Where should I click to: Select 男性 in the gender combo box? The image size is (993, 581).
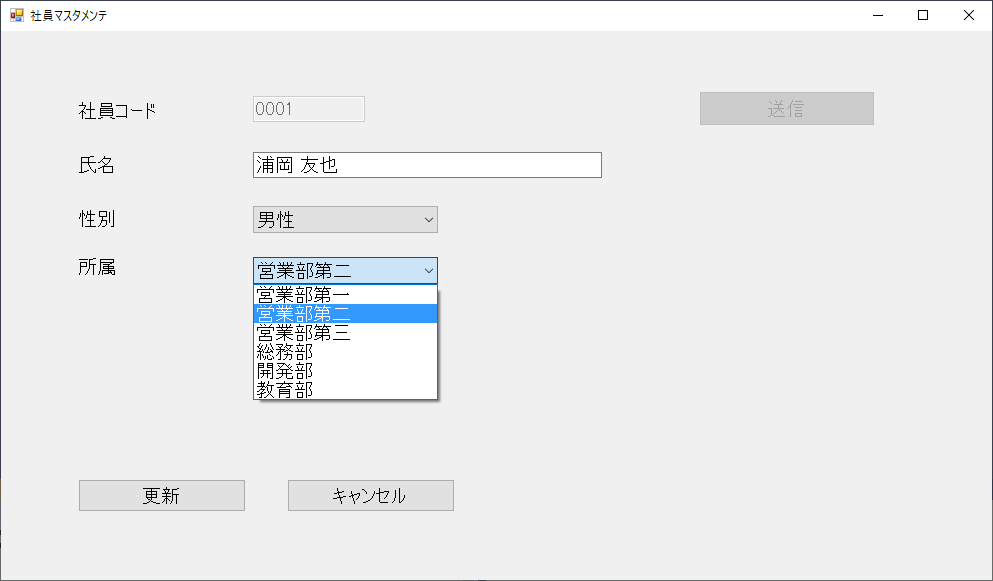coord(330,219)
